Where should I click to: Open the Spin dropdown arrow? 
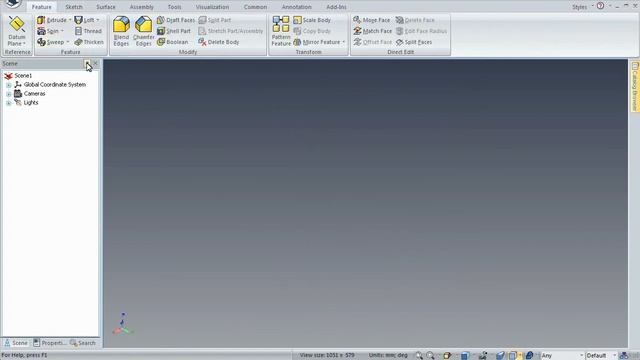[x=62, y=31]
